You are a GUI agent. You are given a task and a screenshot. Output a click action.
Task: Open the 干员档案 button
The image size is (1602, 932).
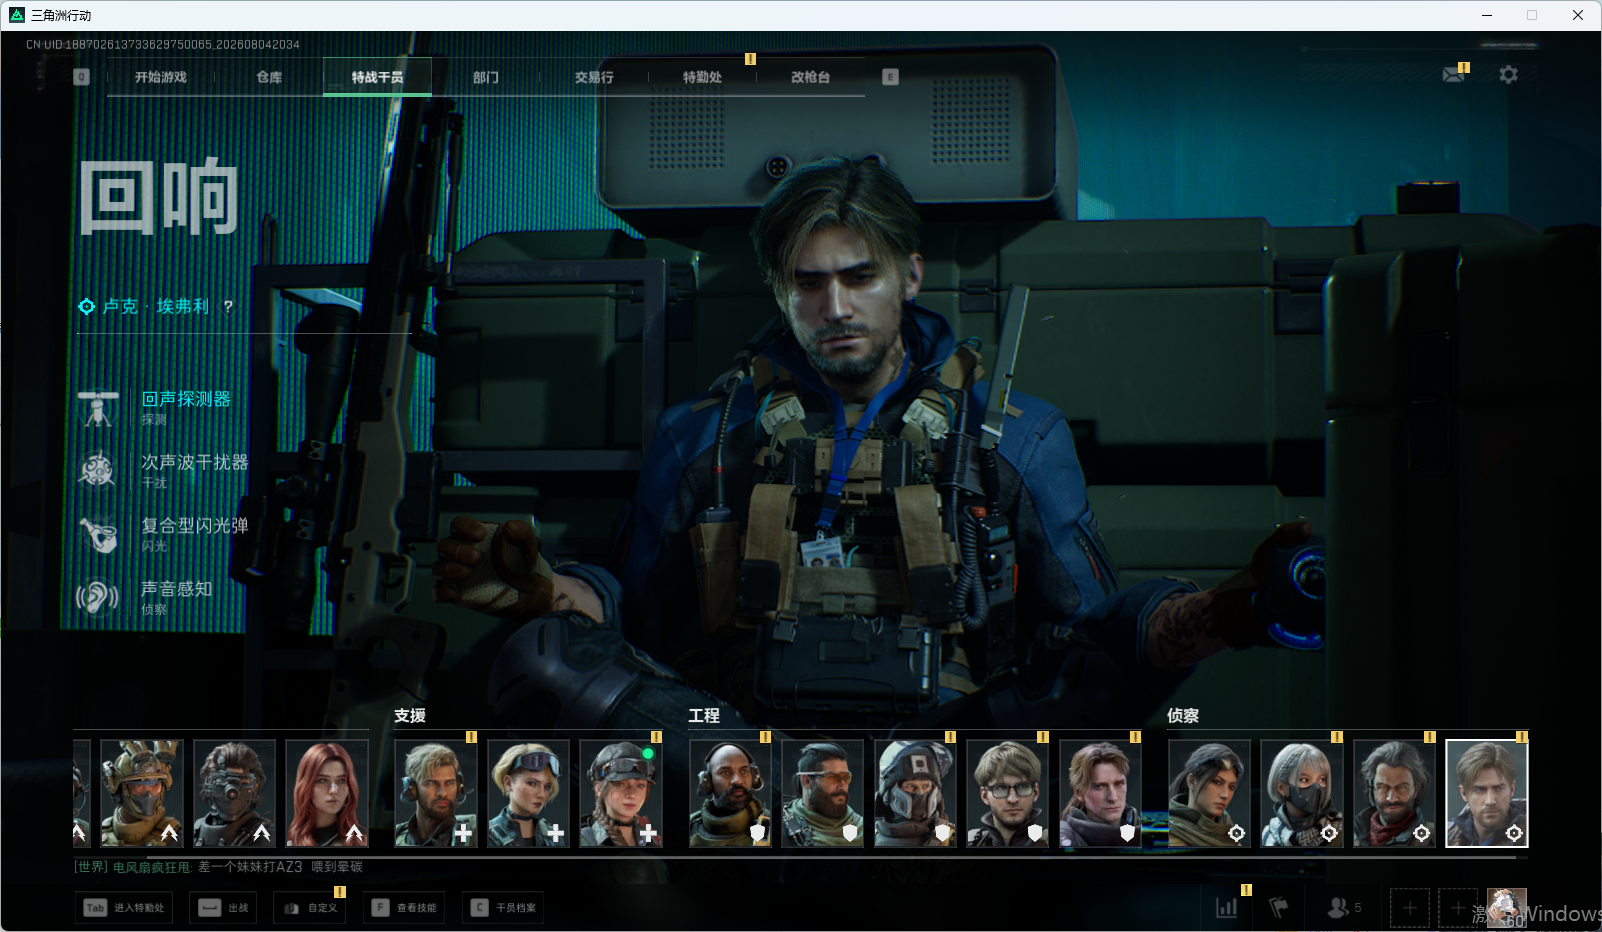[x=503, y=908]
